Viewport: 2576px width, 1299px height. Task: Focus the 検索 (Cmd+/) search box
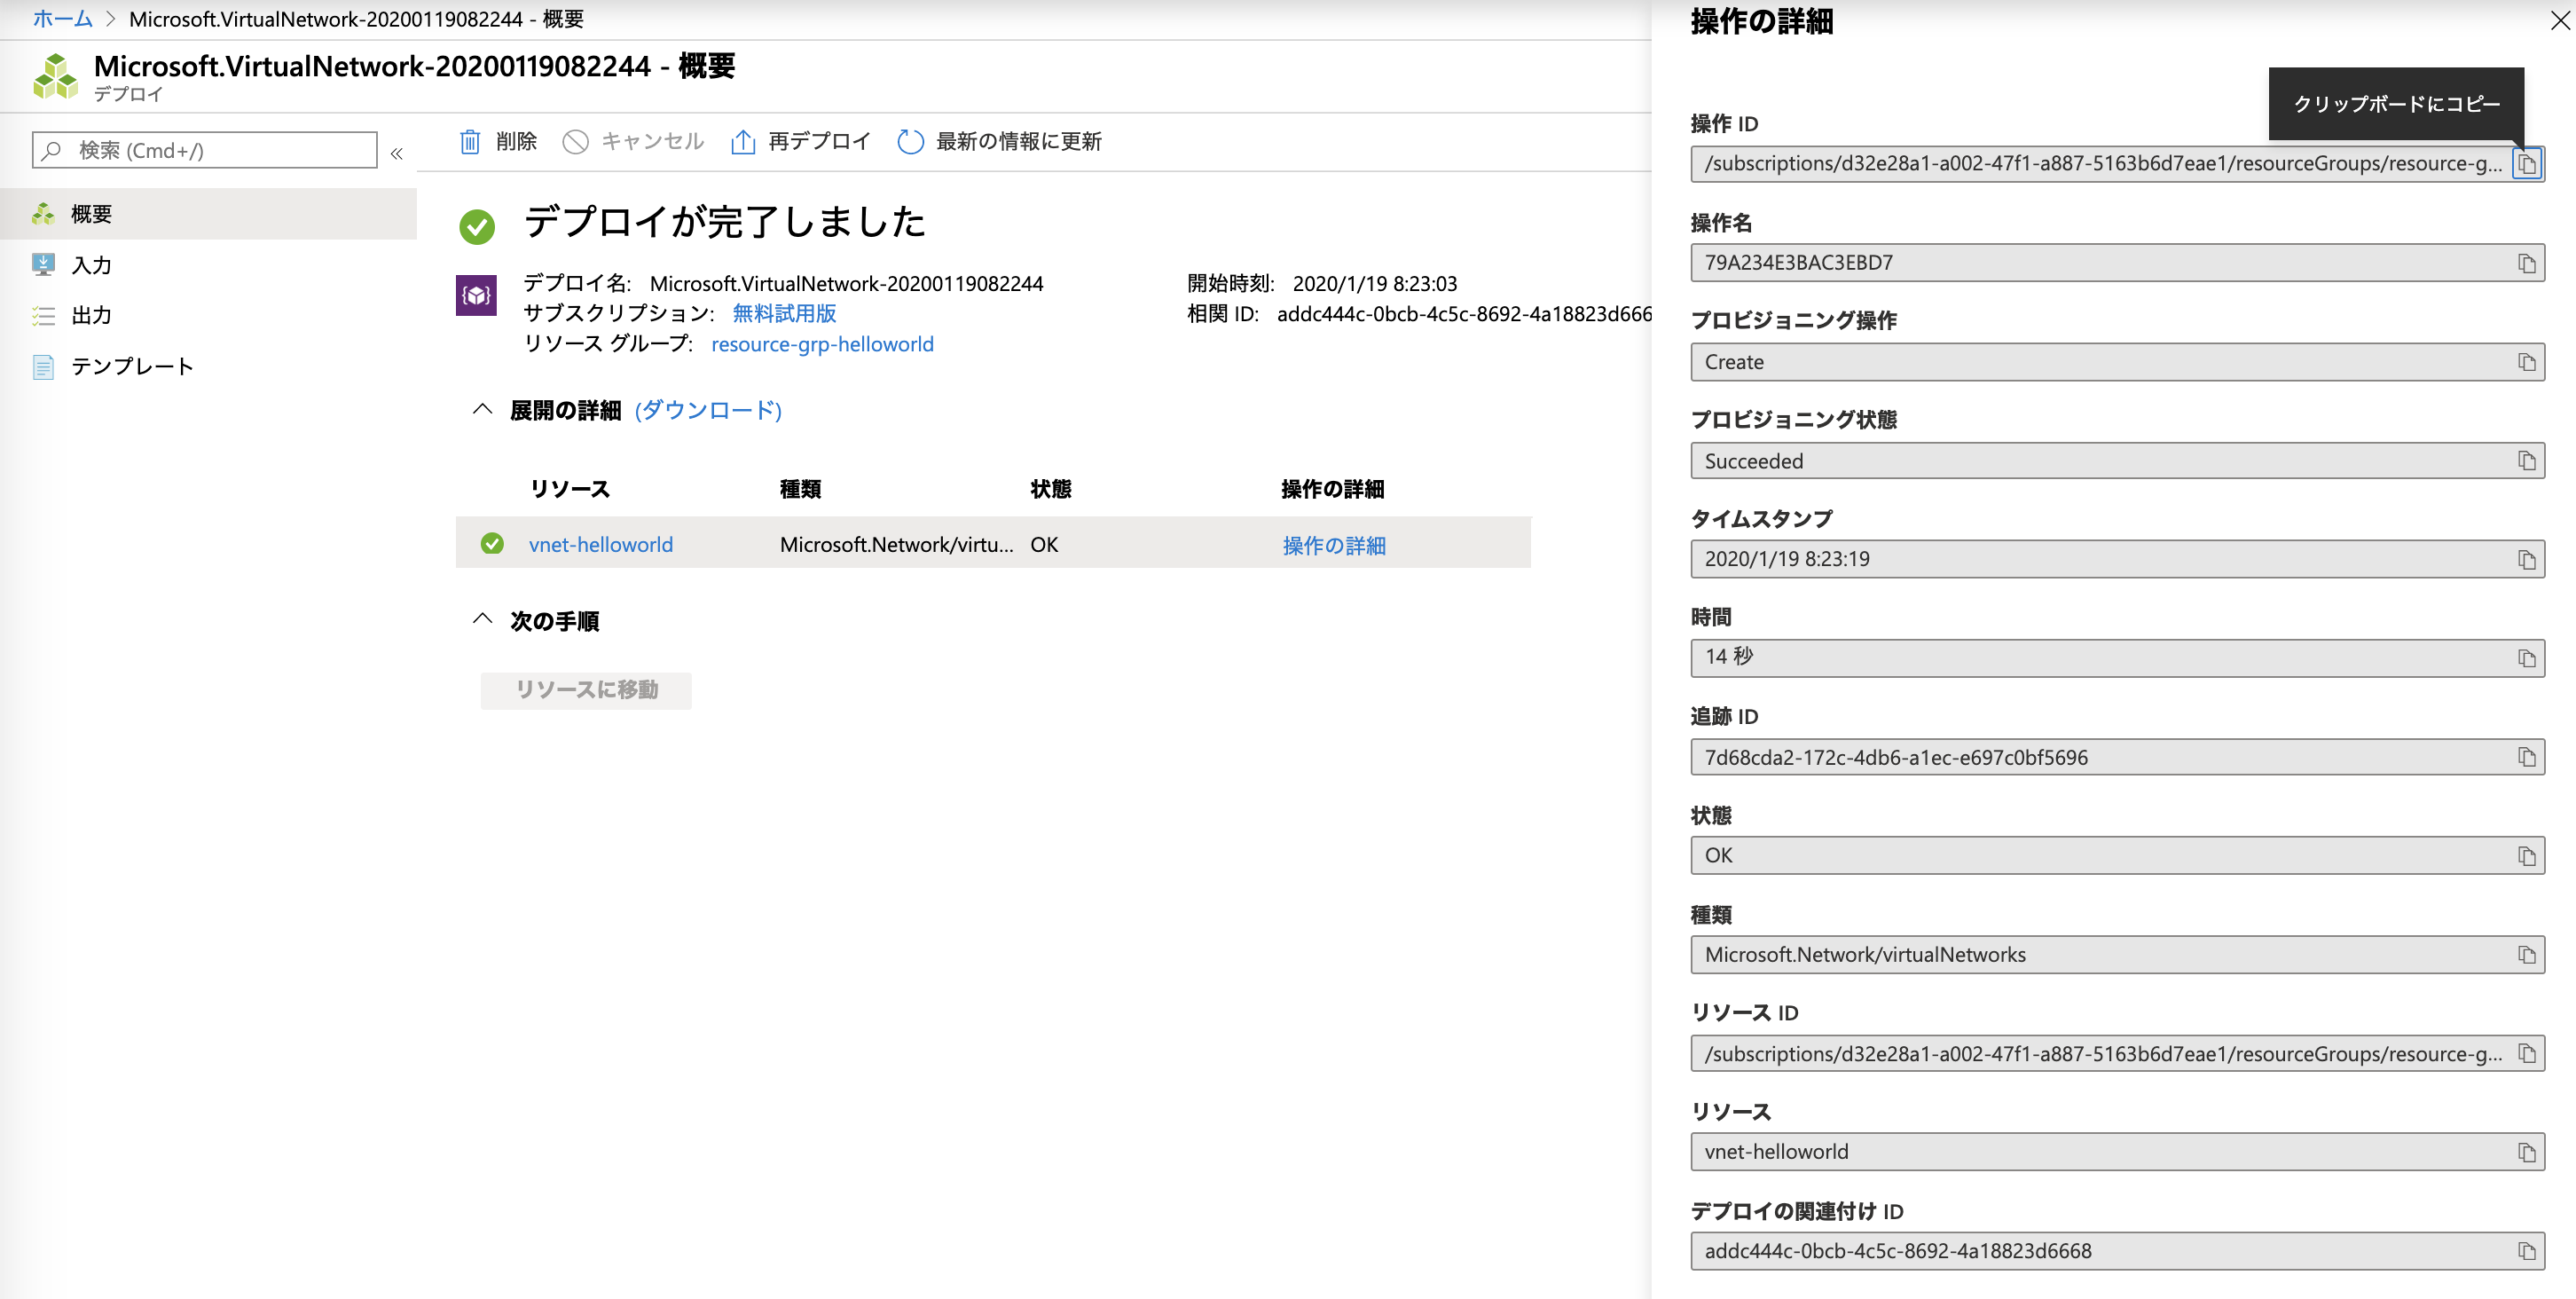(x=205, y=150)
